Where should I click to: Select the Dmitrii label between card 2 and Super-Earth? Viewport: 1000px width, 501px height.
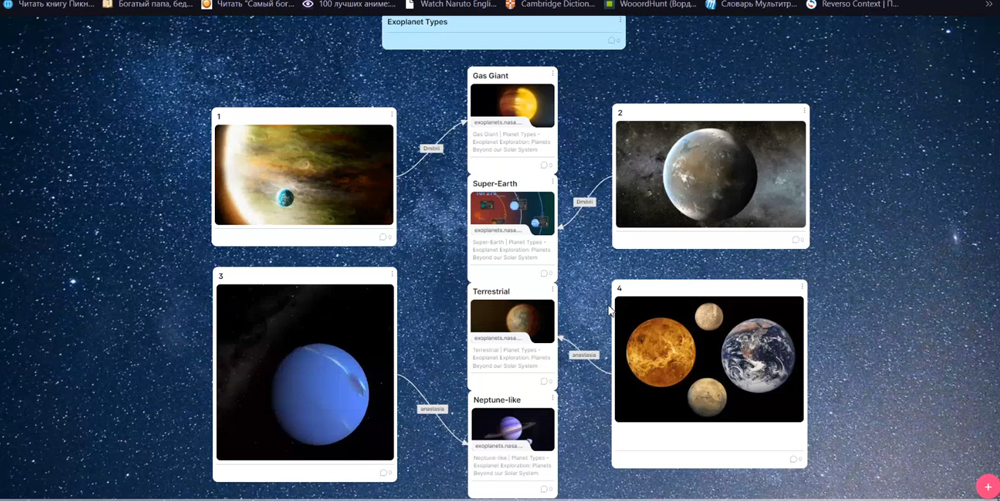click(x=584, y=201)
